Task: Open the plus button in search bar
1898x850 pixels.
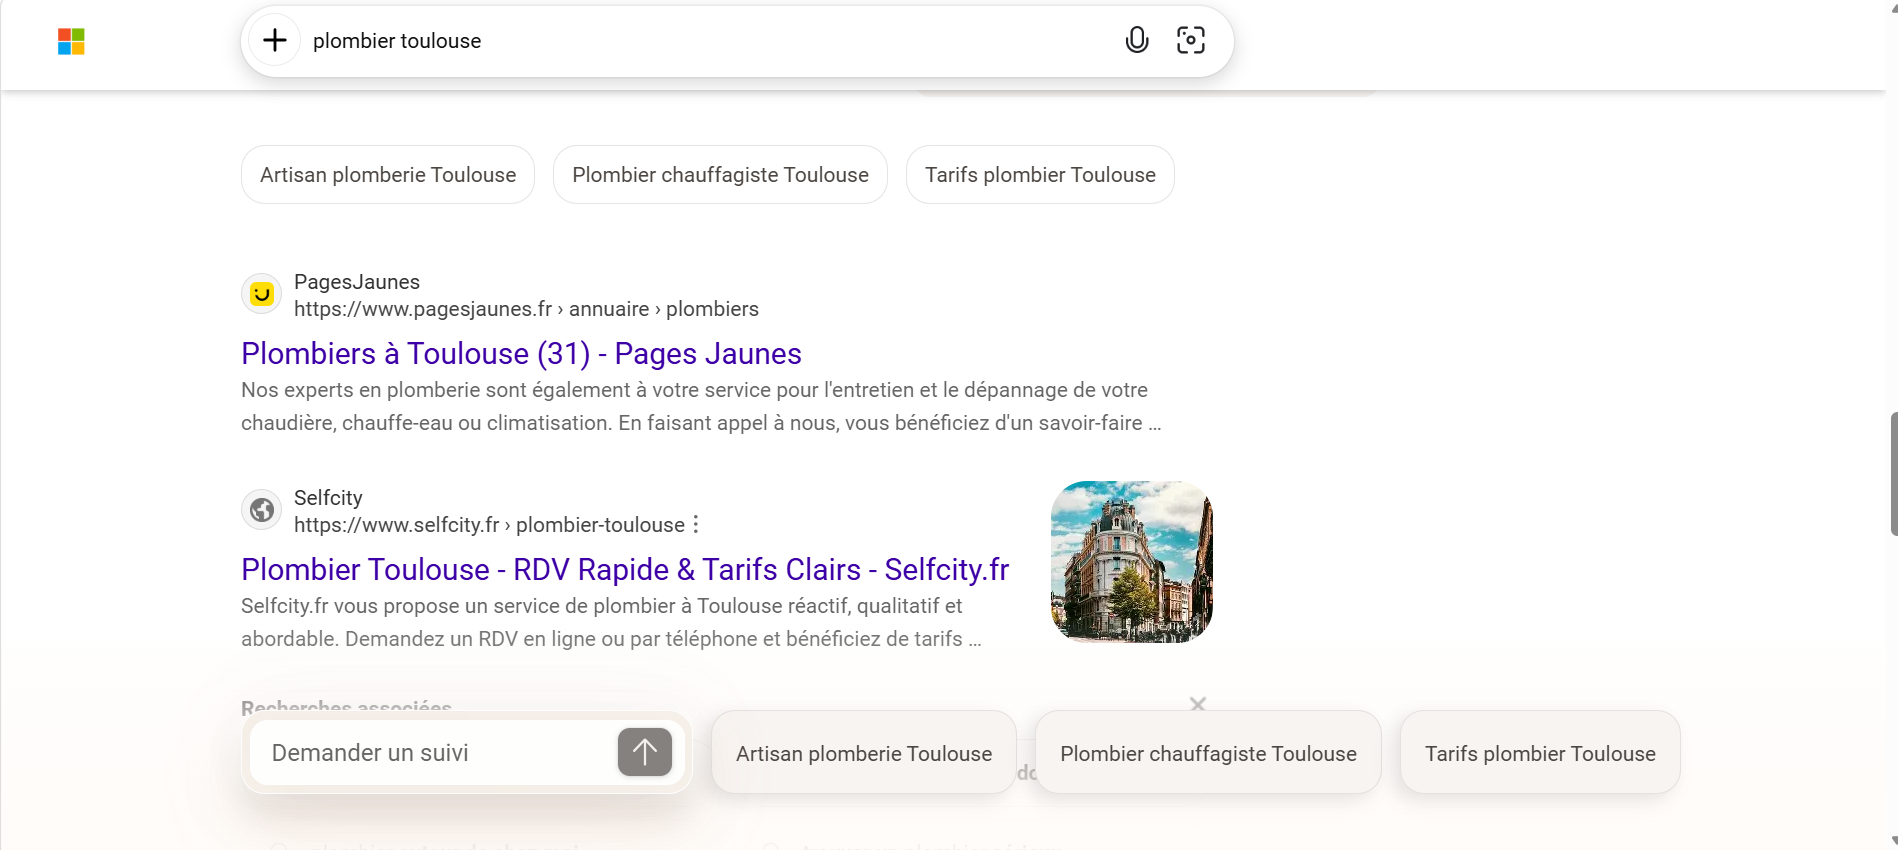Action: click(275, 40)
